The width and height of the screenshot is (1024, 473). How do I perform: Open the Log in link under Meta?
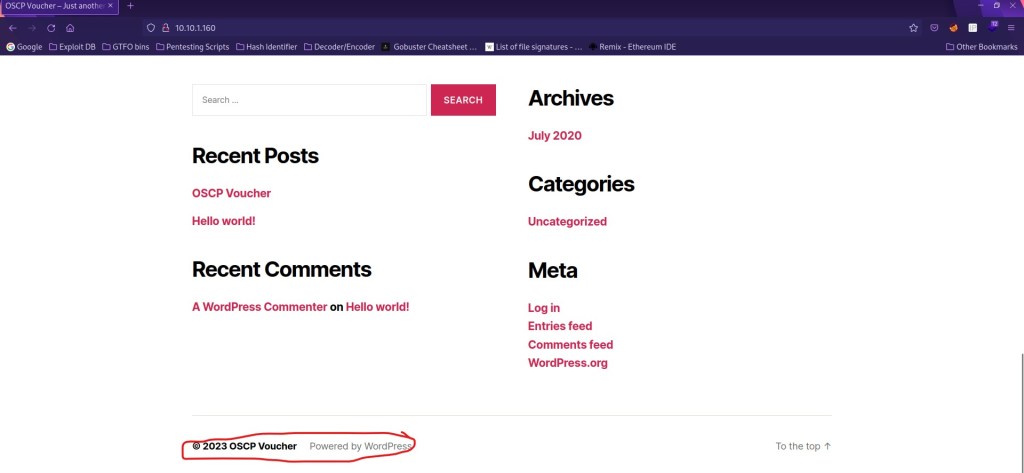click(544, 308)
